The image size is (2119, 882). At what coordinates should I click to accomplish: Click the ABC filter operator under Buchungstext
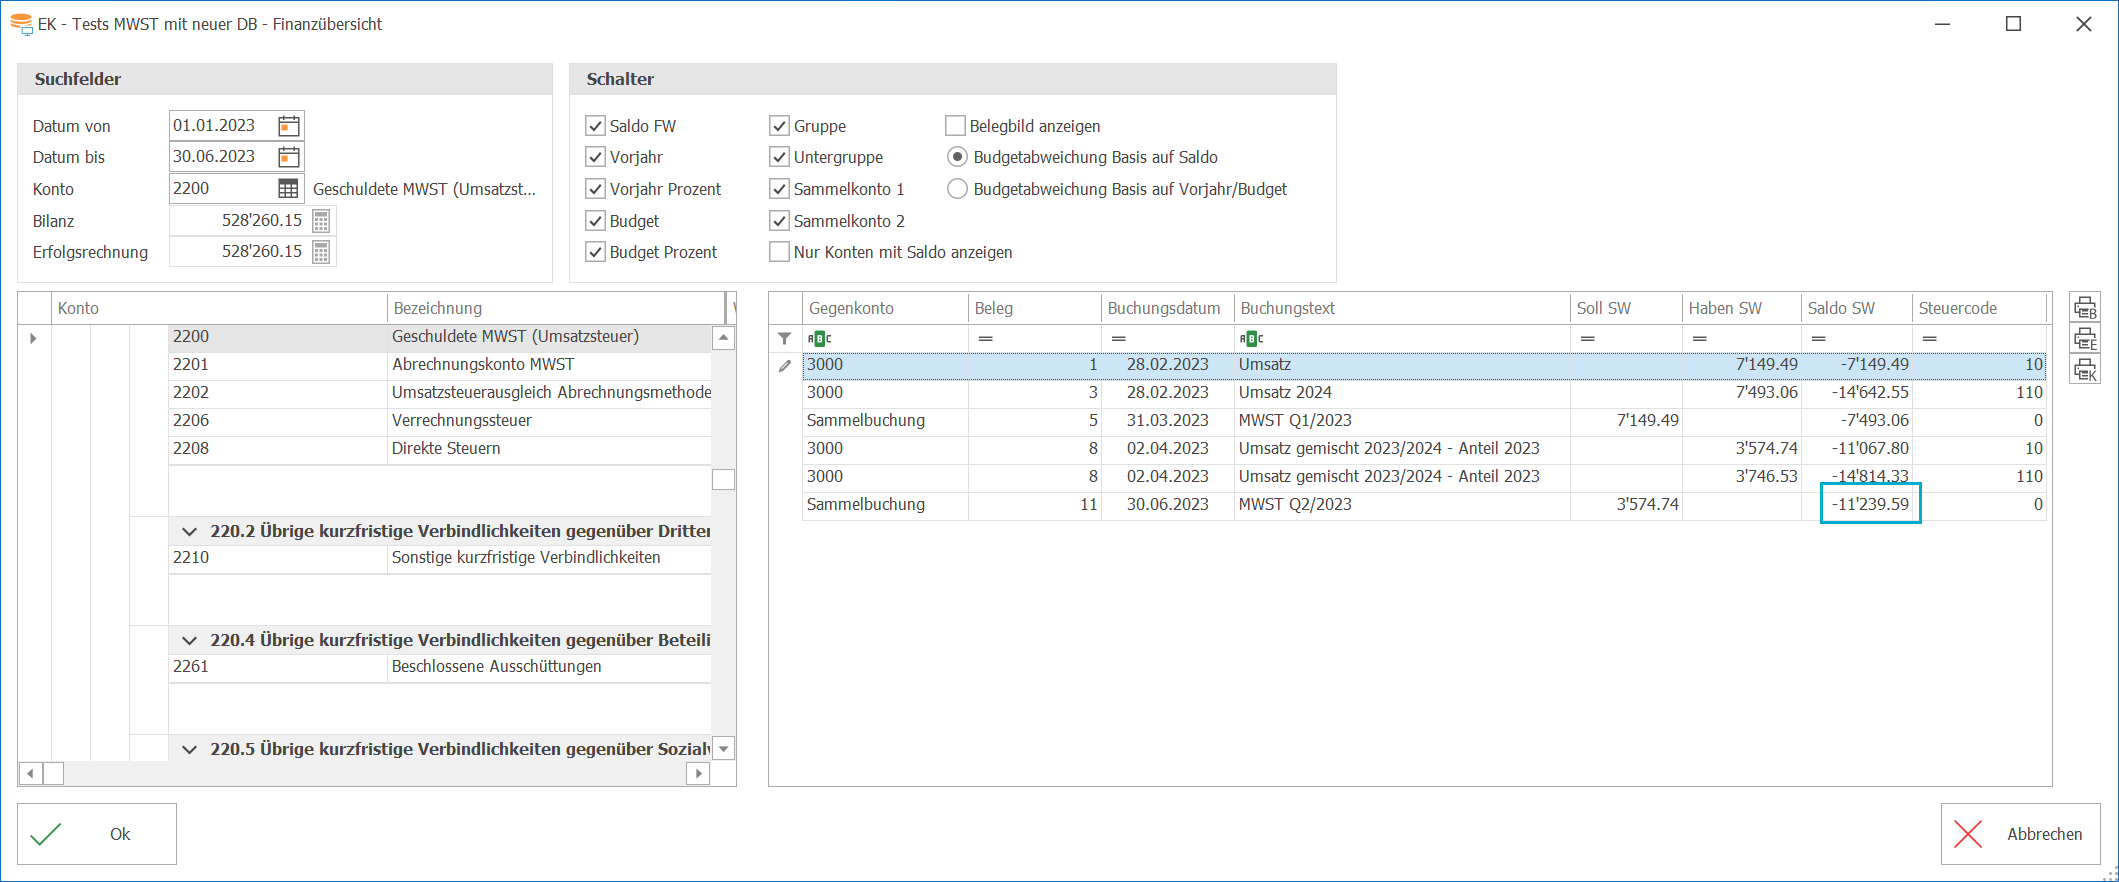click(x=1251, y=339)
